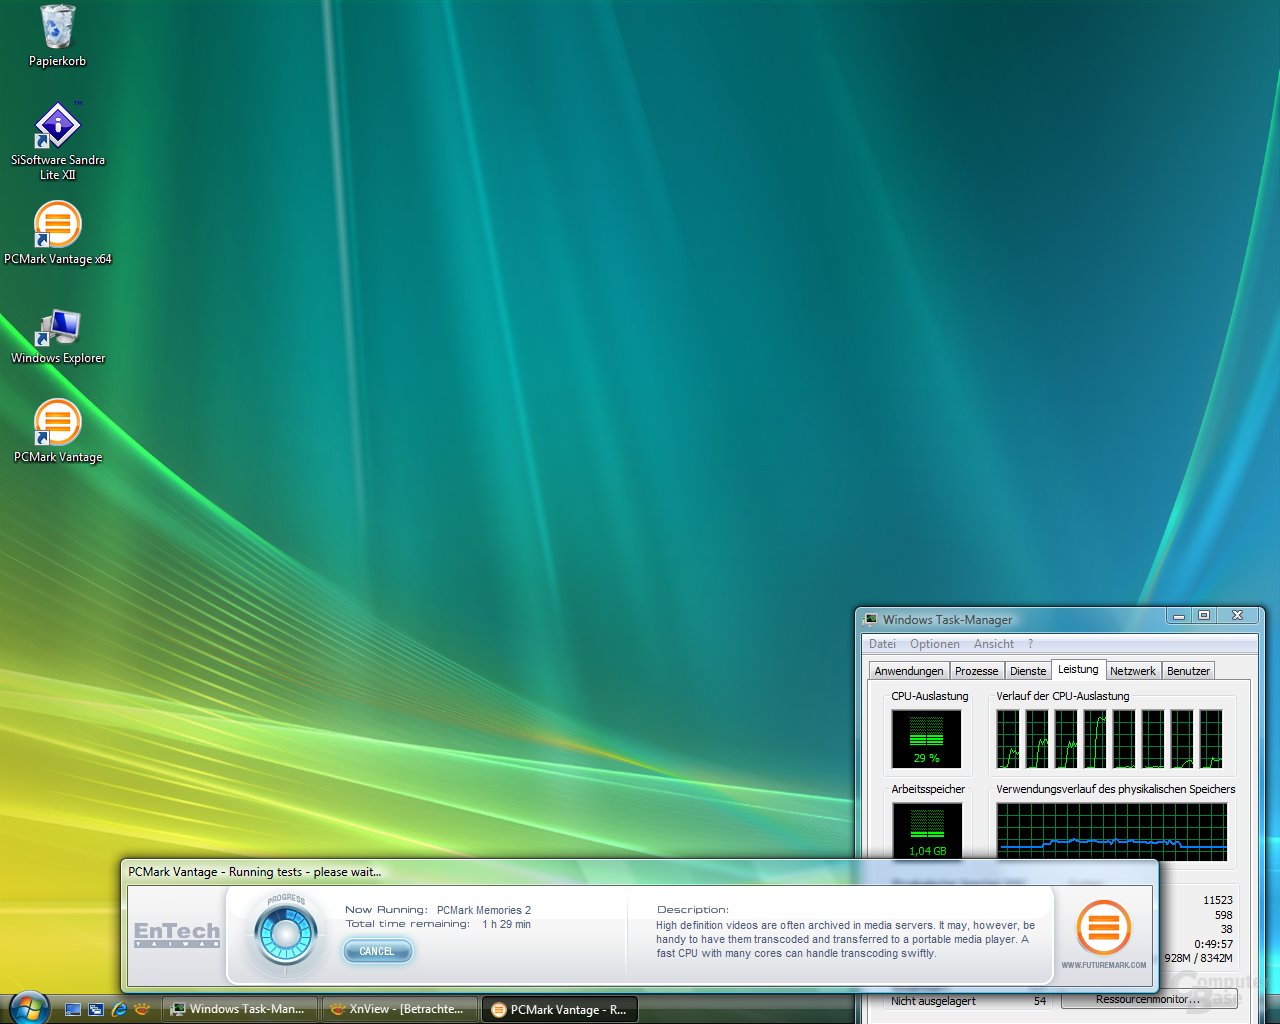Switch to Windows Task-Manager taskbar button
Viewport: 1280px width, 1024px height.
pos(240,1009)
